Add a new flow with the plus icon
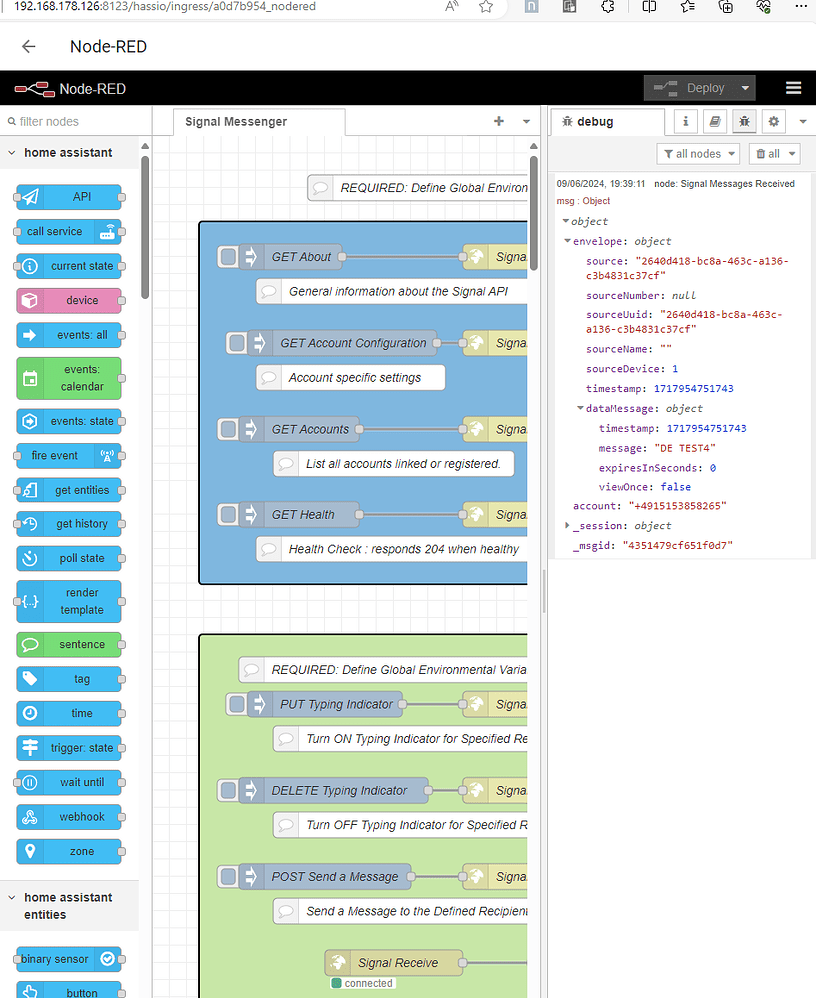The image size is (816, 998). pyautogui.click(x=498, y=120)
